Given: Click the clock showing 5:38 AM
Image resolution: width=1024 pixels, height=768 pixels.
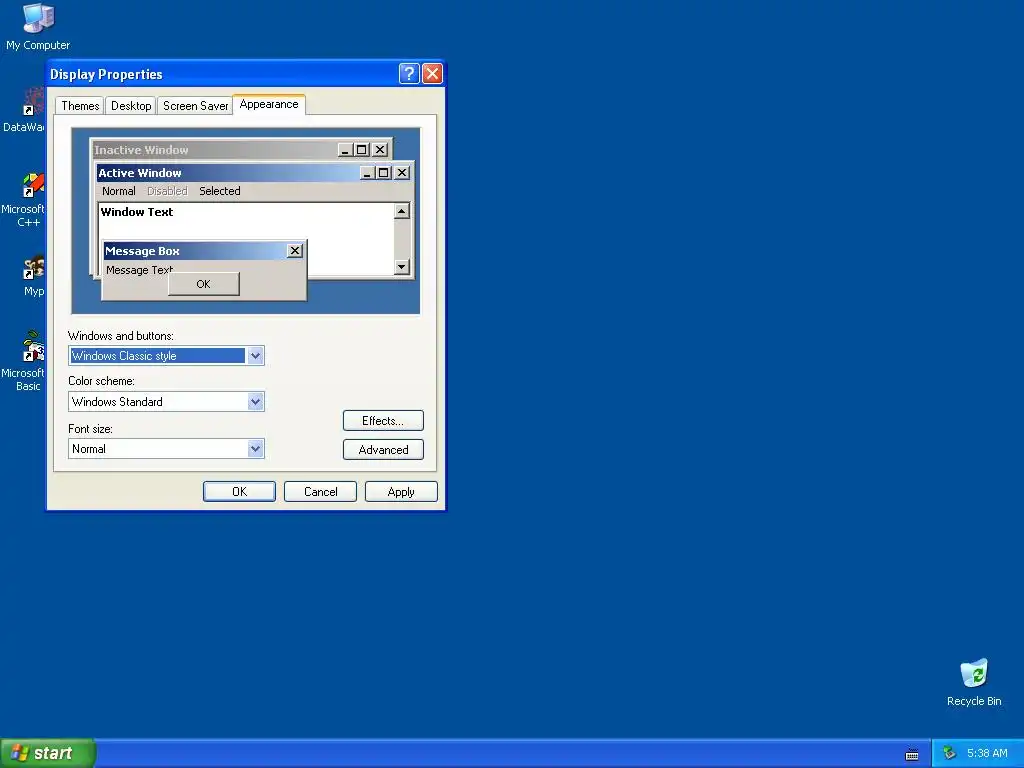Looking at the screenshot, I should click(987, 754).
